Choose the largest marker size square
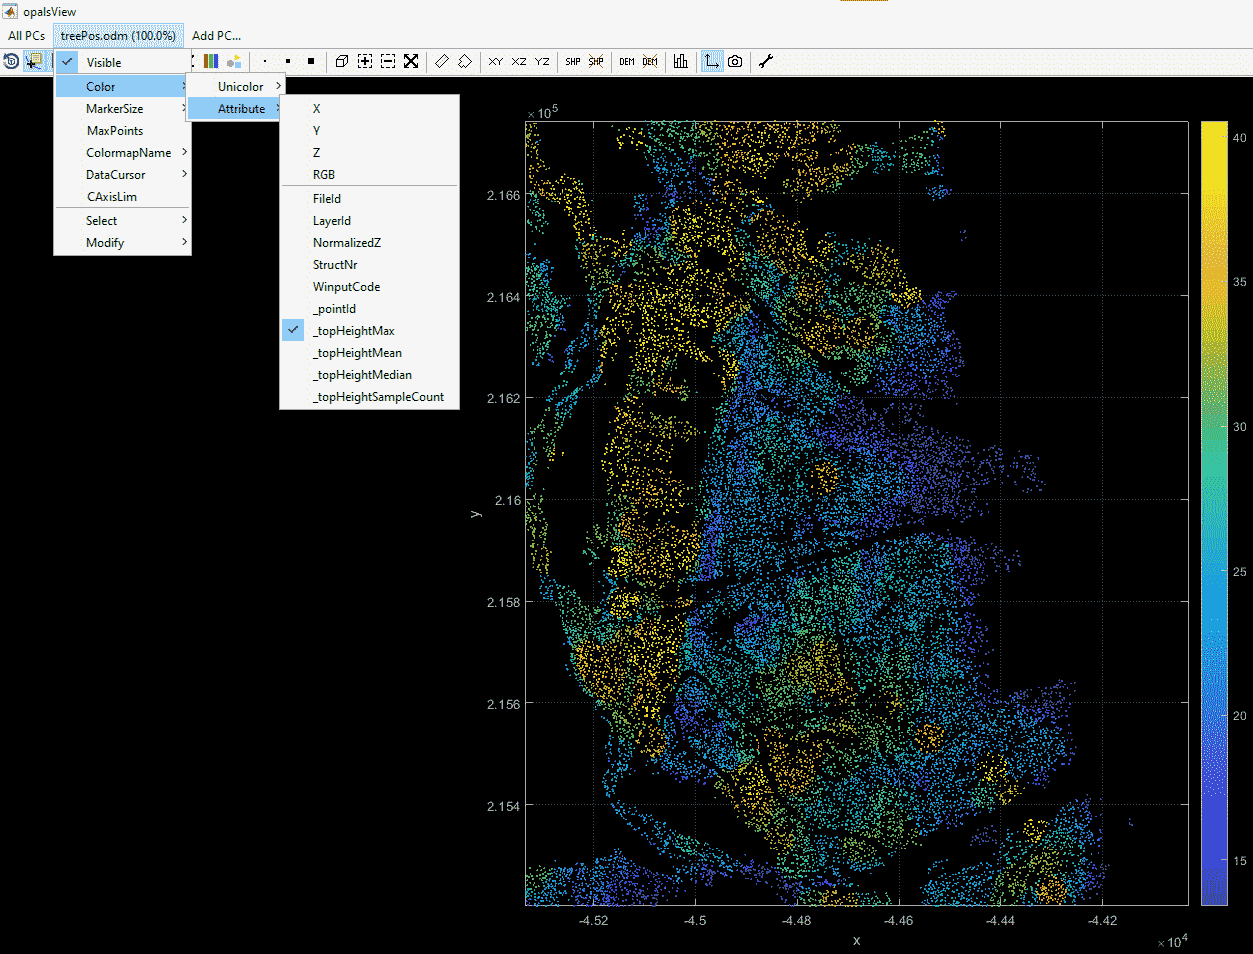Screen dimensions: 1253x954 (x=311, y=62)
